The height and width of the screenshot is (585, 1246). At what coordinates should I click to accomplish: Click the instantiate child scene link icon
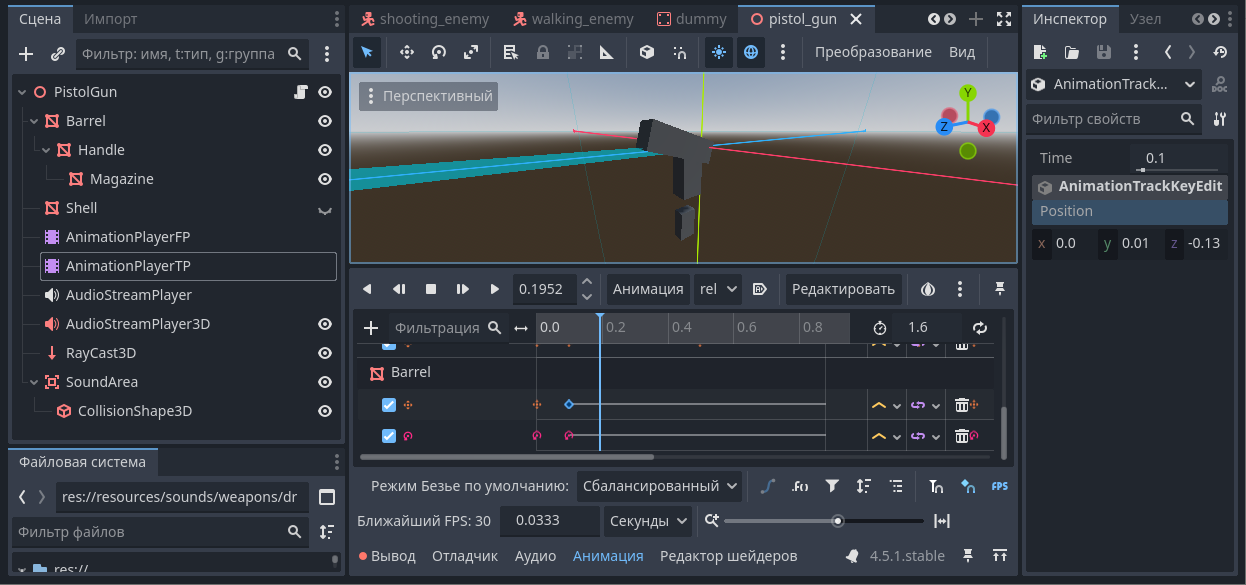tap(57, 54)
